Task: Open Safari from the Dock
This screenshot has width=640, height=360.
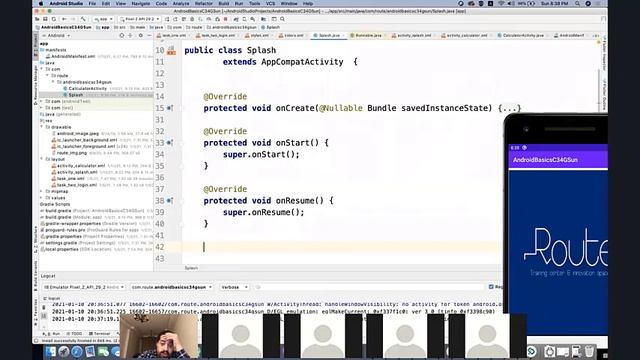Action: (x=77, y=351)
